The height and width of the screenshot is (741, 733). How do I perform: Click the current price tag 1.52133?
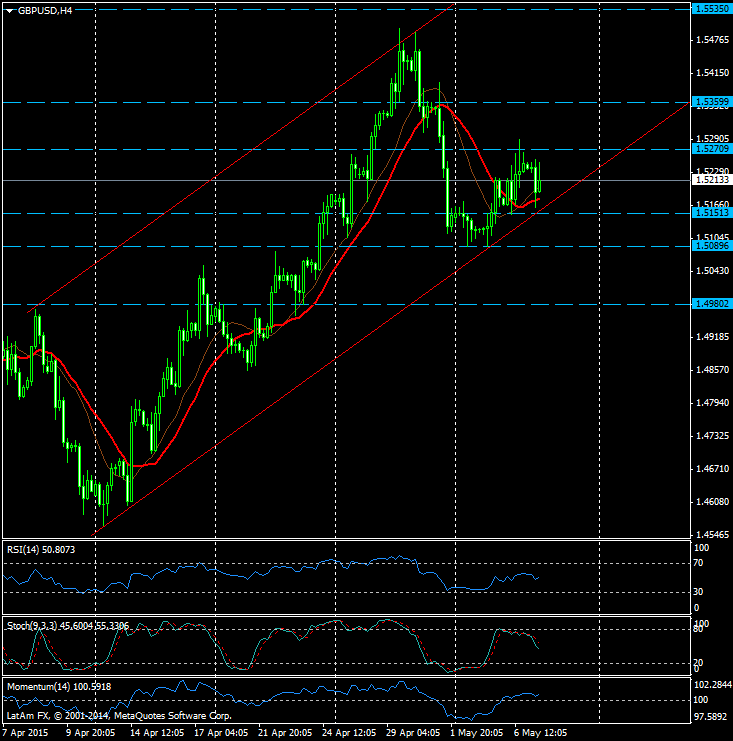711,181
